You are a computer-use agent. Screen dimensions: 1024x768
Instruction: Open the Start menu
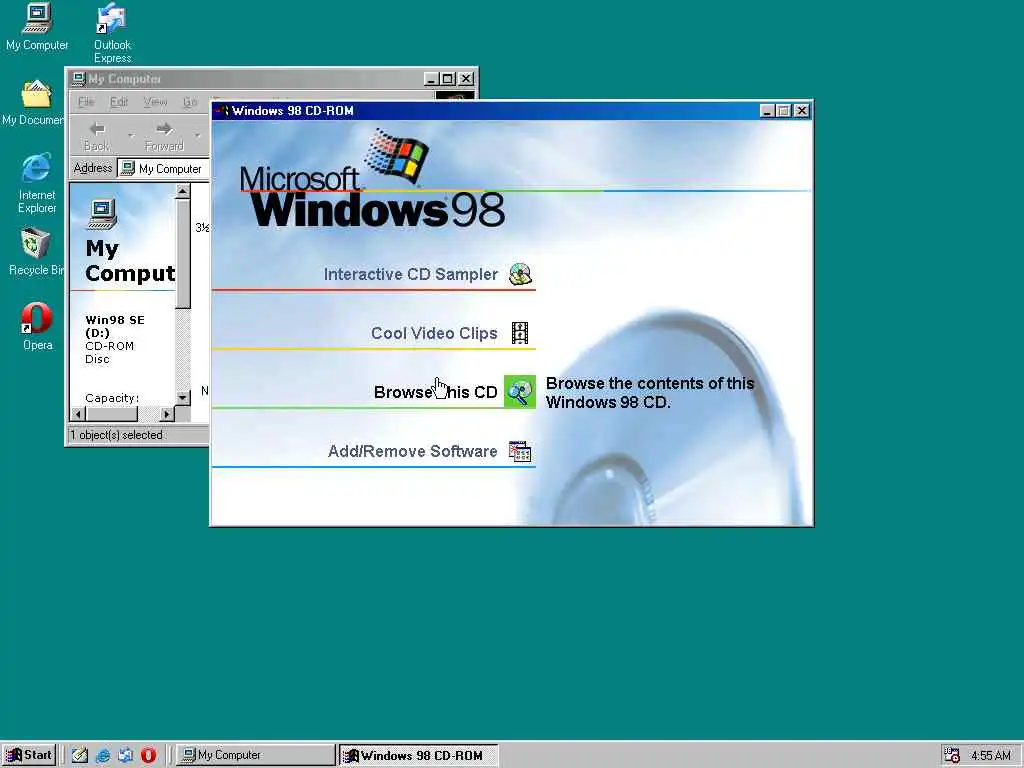pos(29,755)
